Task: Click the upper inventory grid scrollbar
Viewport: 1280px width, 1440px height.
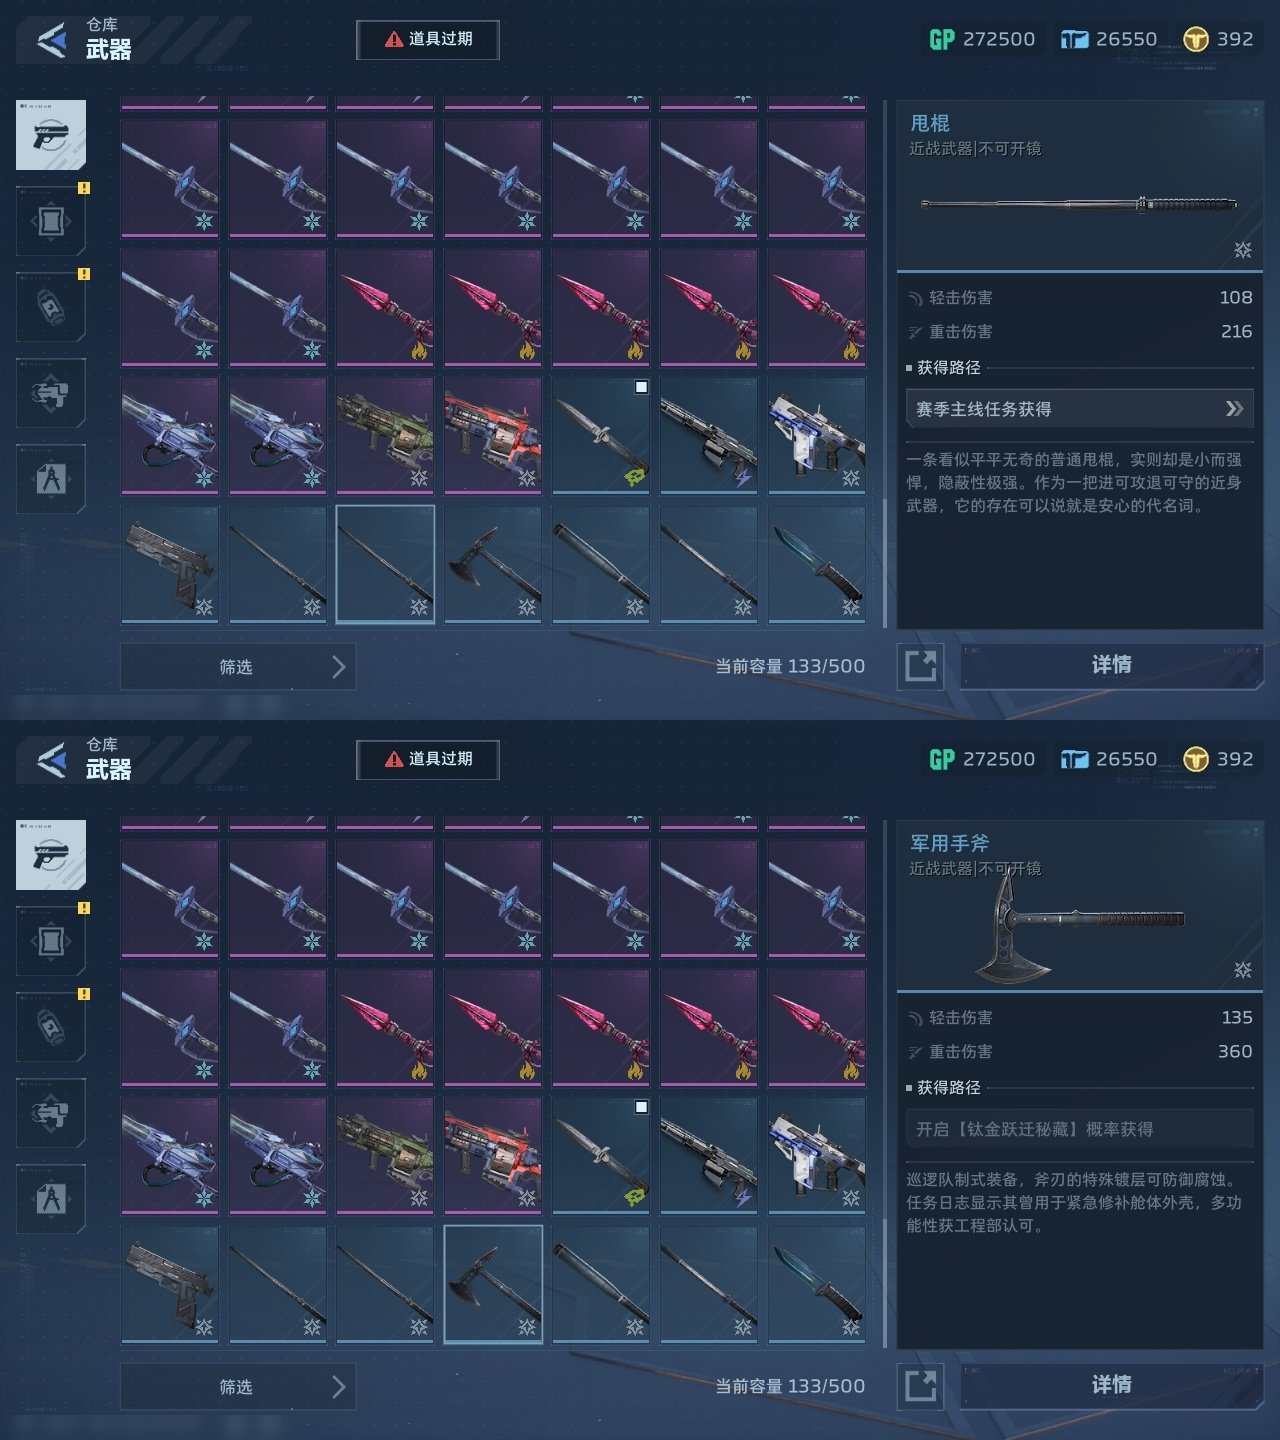Action: 884,560
